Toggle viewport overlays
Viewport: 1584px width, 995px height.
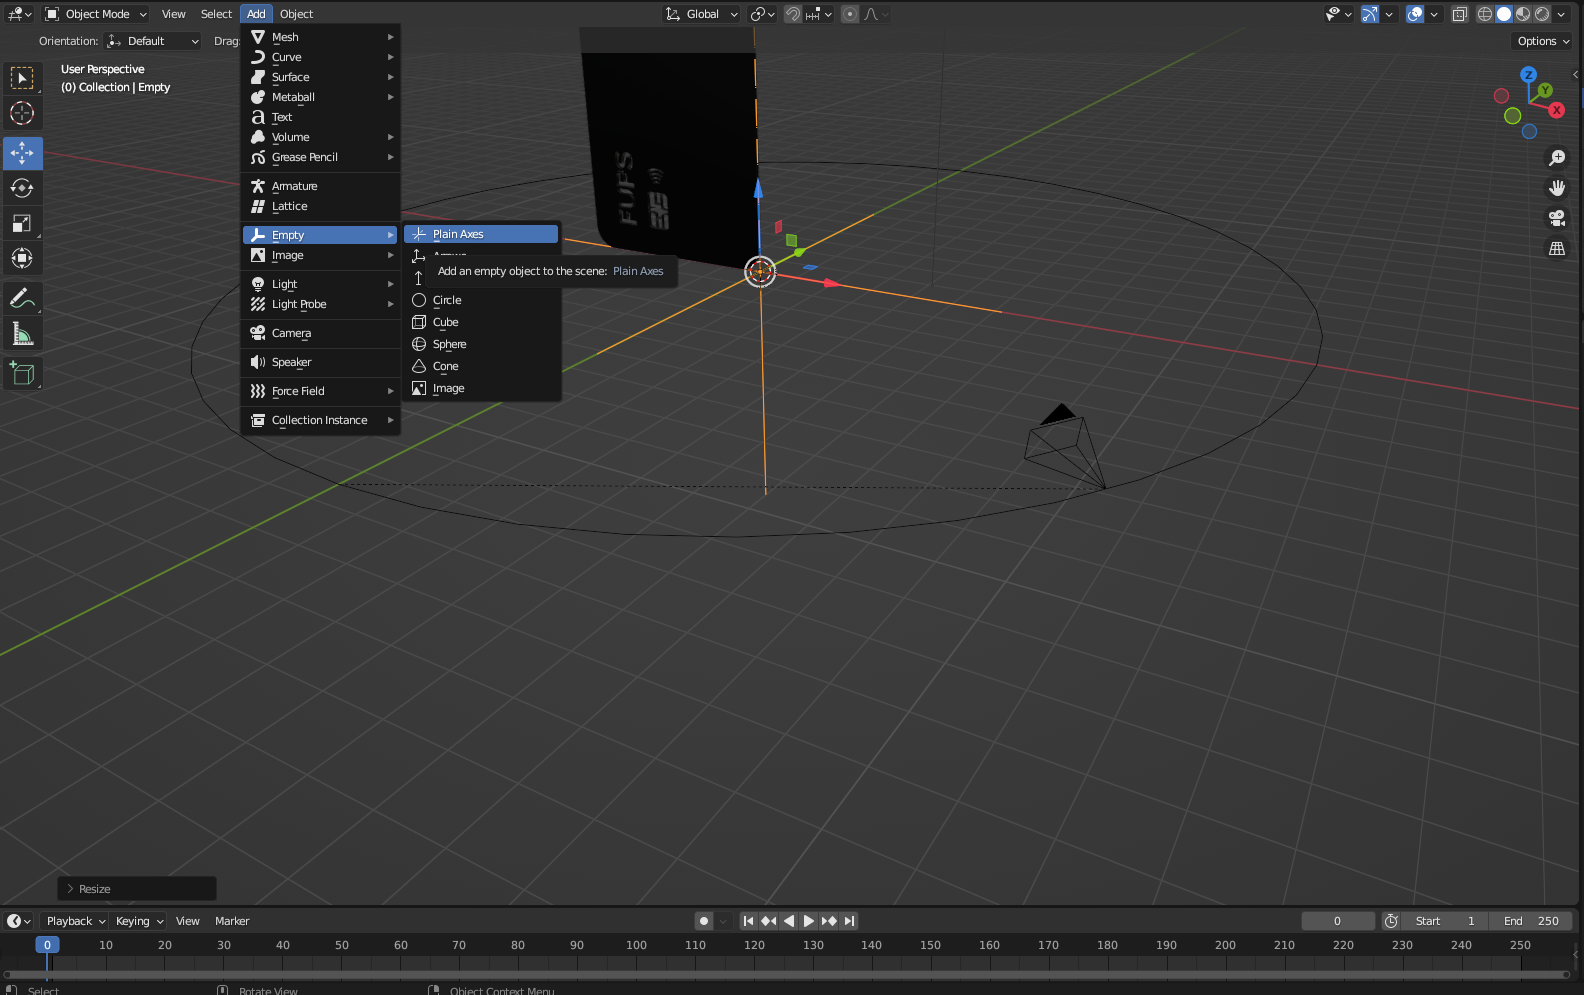[1415, 14]
